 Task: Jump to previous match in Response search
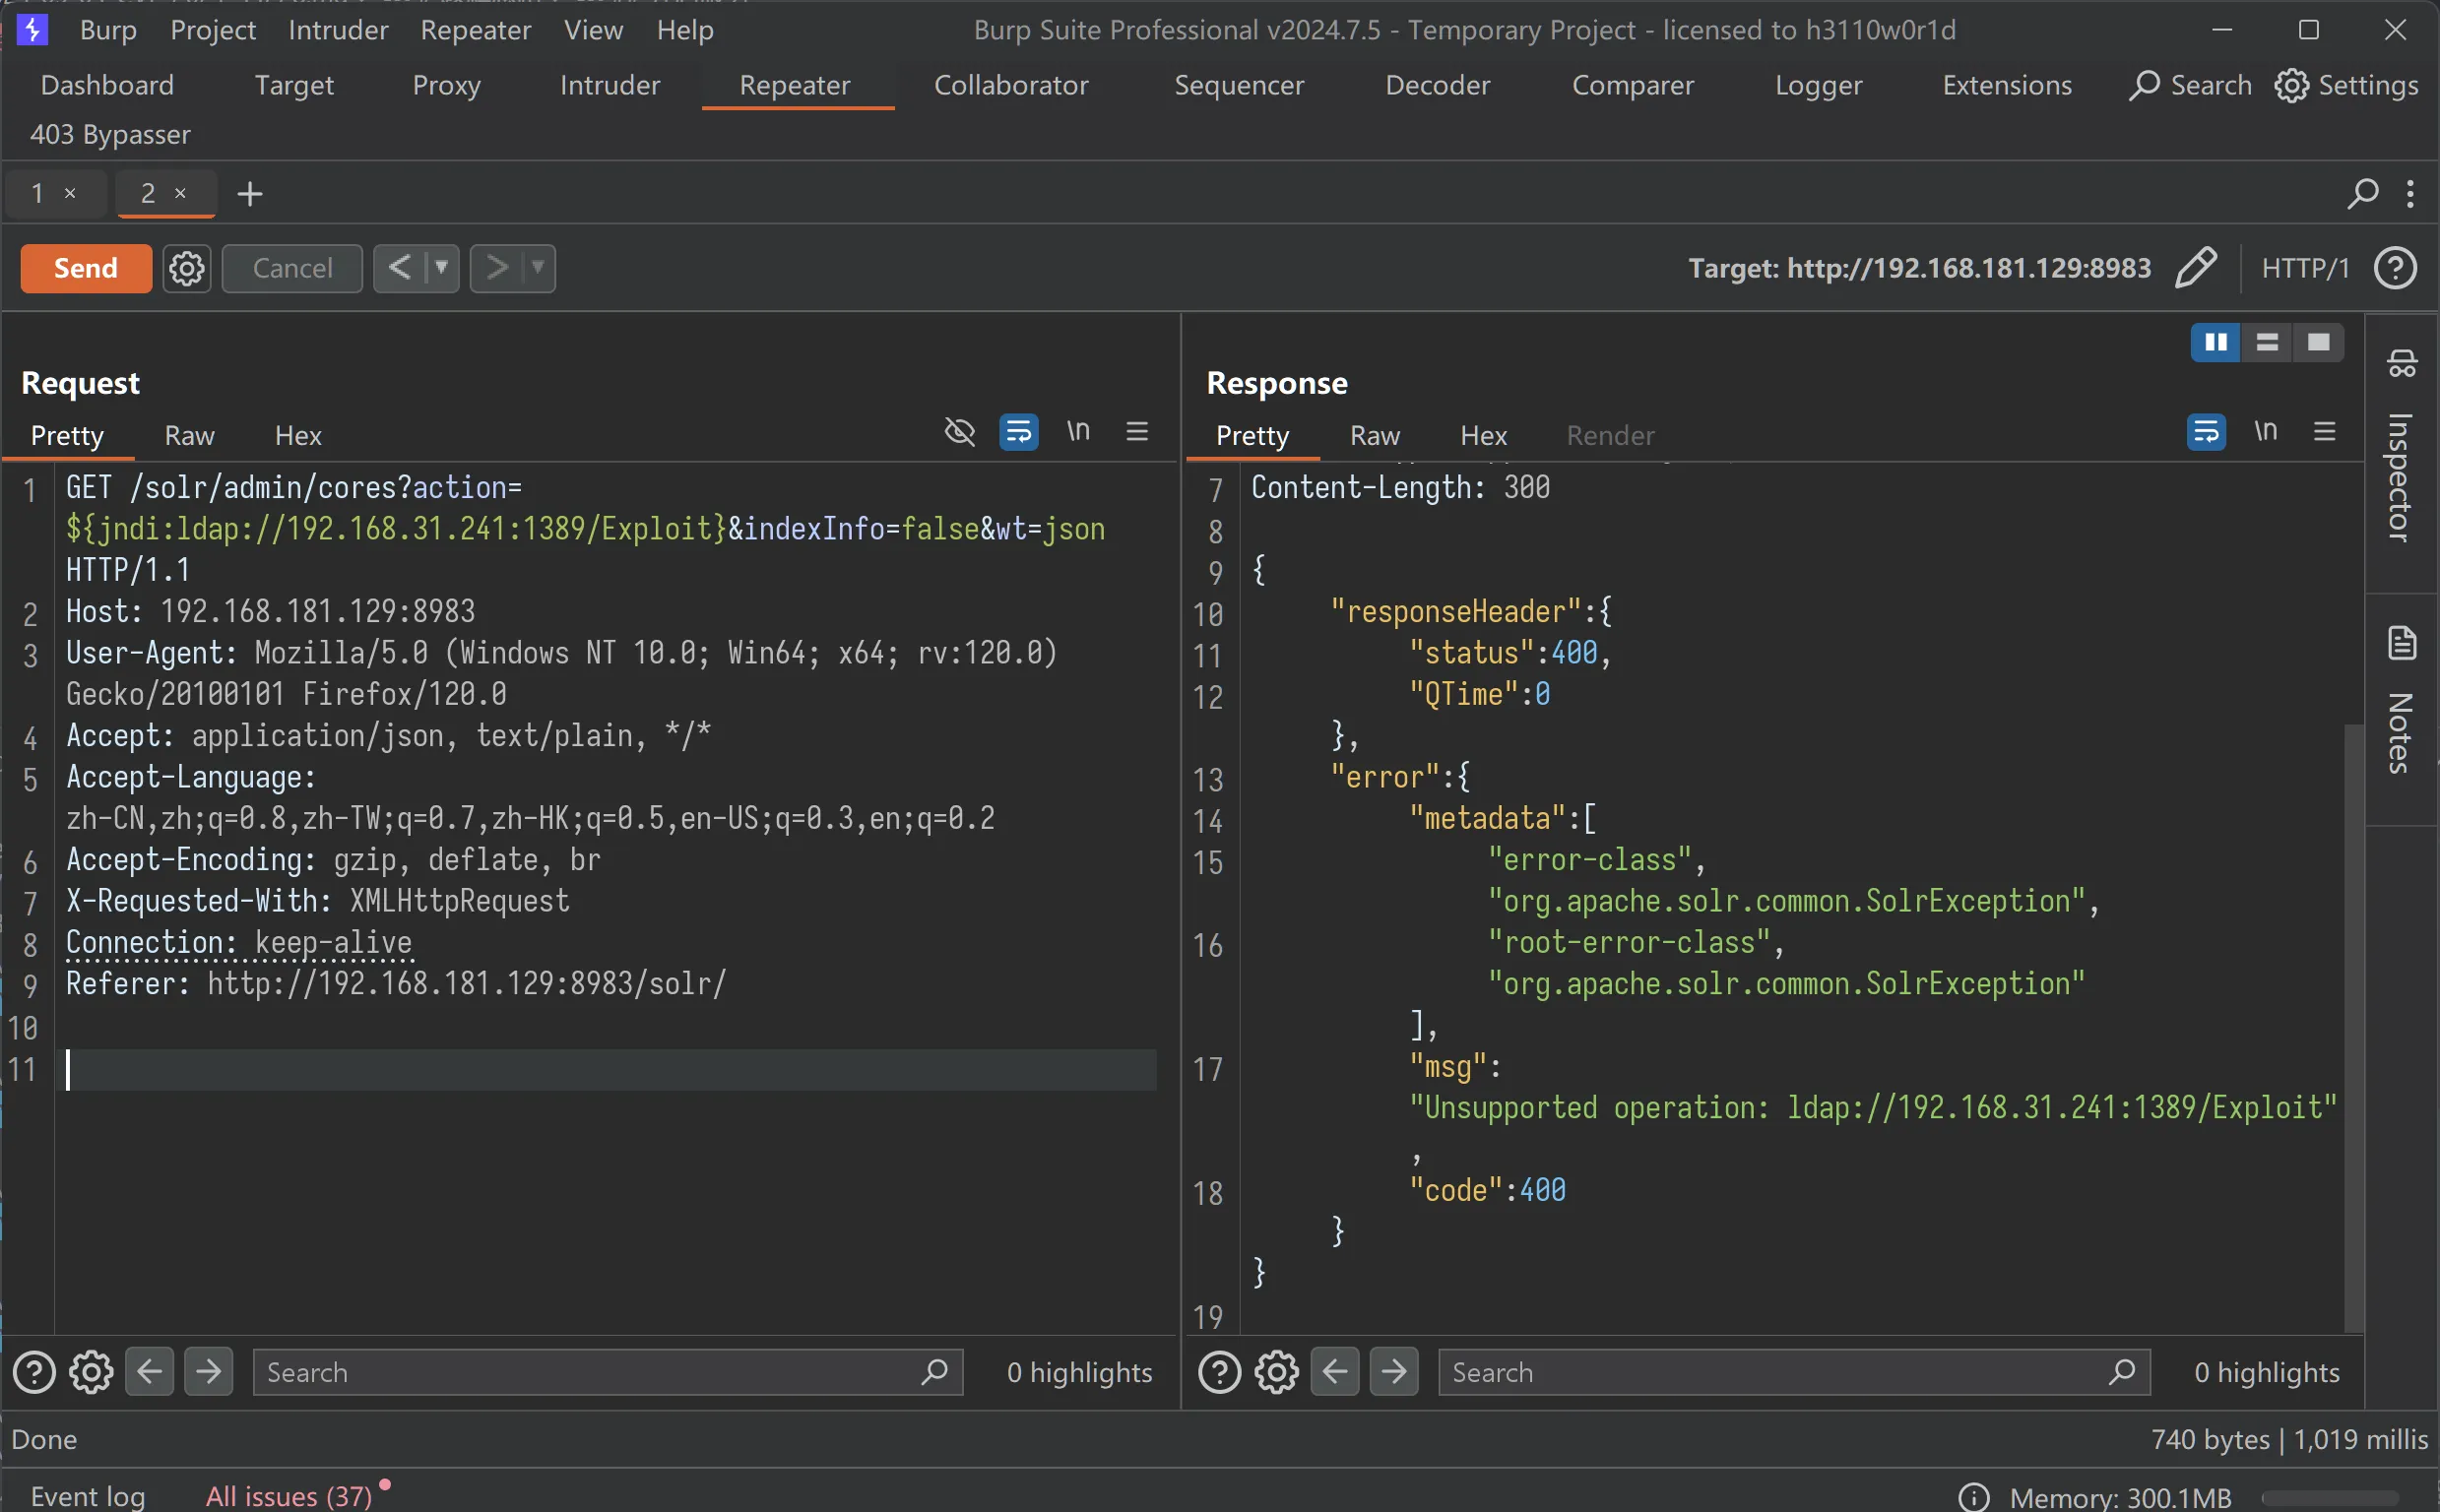1336,1371
